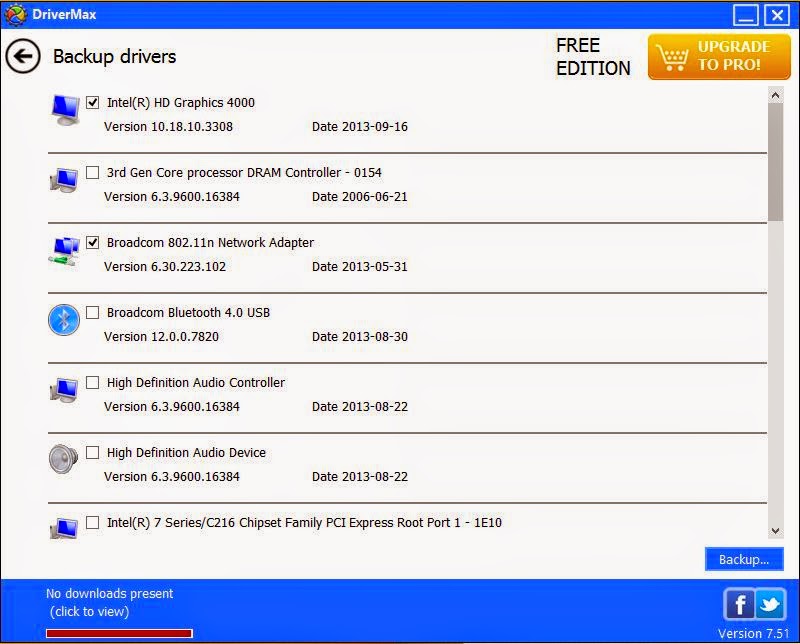Image resolution: width=800 pixels, height=644 pixels.
Task: Click Date 2013-05-31 text
Action: (x=360, y=266)
